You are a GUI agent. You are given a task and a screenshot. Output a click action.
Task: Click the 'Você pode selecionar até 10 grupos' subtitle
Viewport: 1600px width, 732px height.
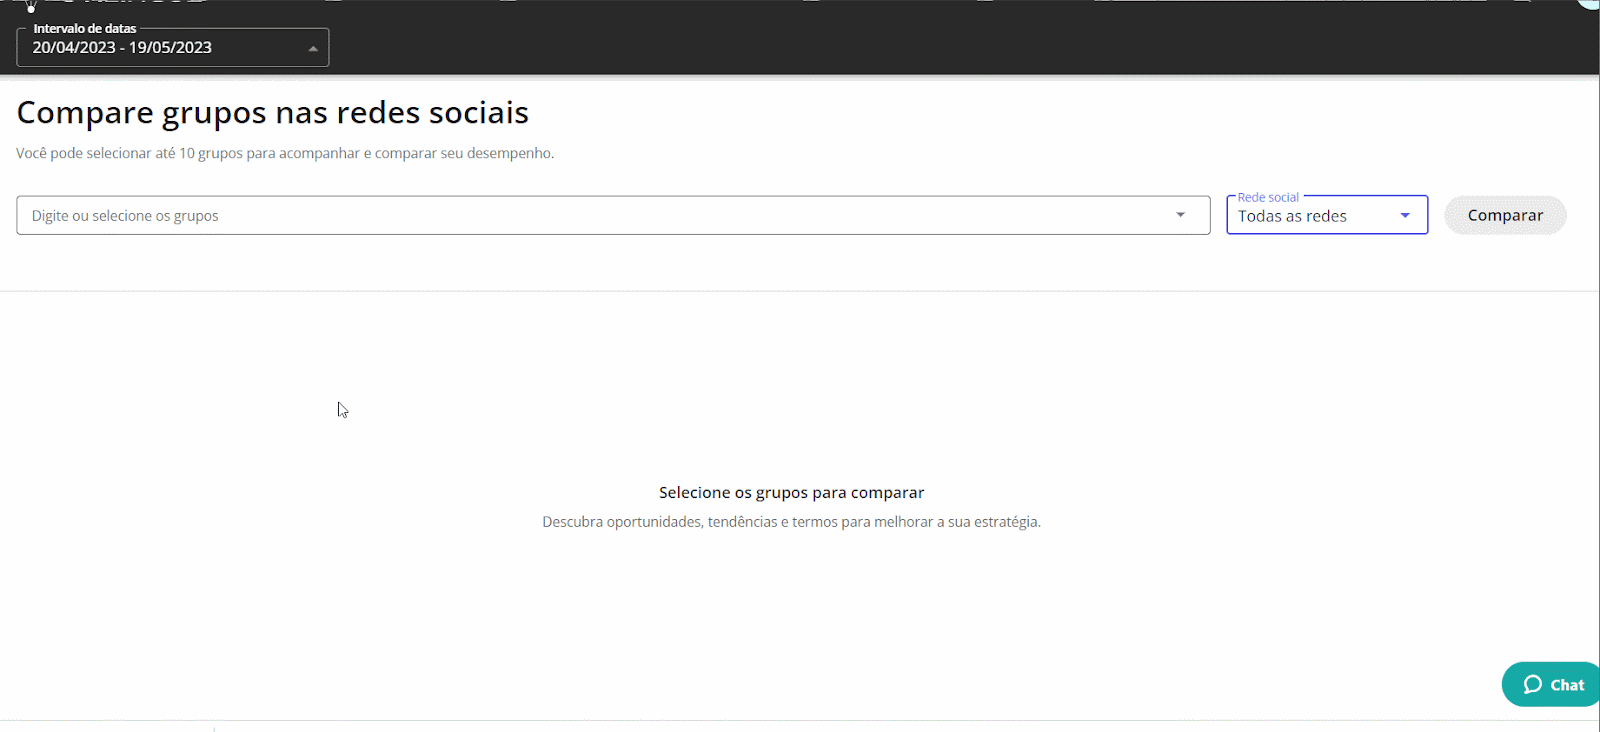(x=285, y=153)
